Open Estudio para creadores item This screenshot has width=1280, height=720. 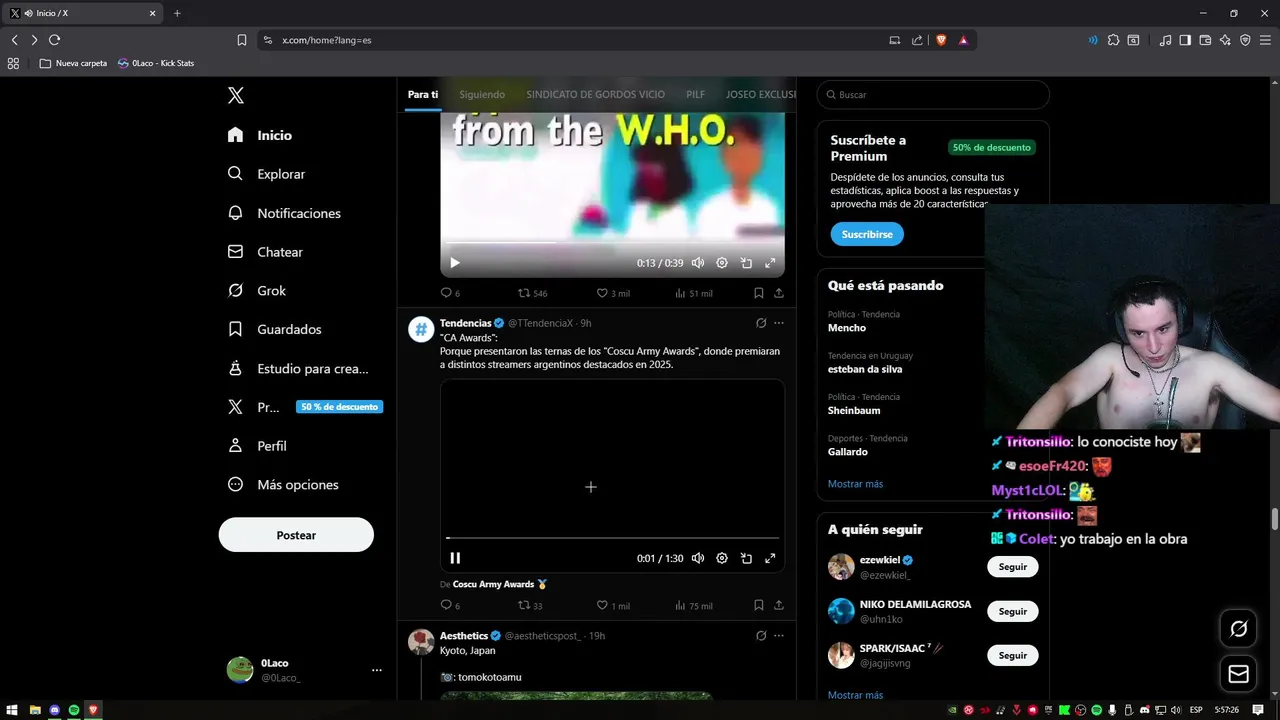pos(298,368)
